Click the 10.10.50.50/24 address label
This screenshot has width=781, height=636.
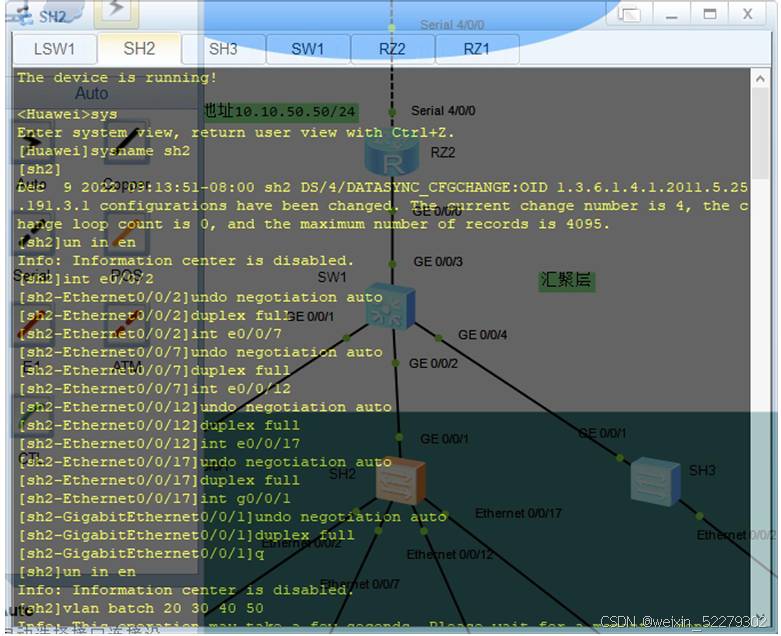pyautogui.click(x=280, y=111)
